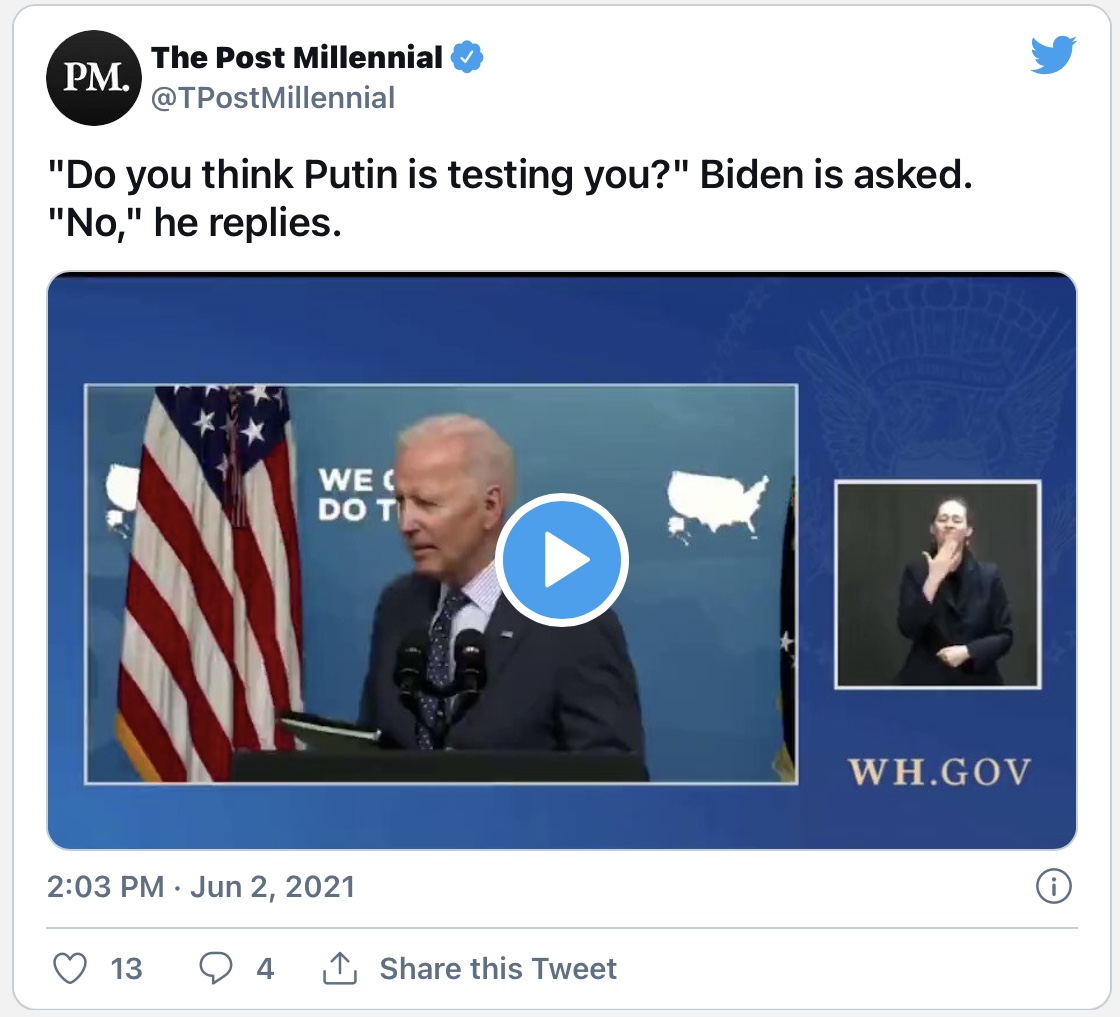Click the 4 replies count

click(x=265, y=969)
